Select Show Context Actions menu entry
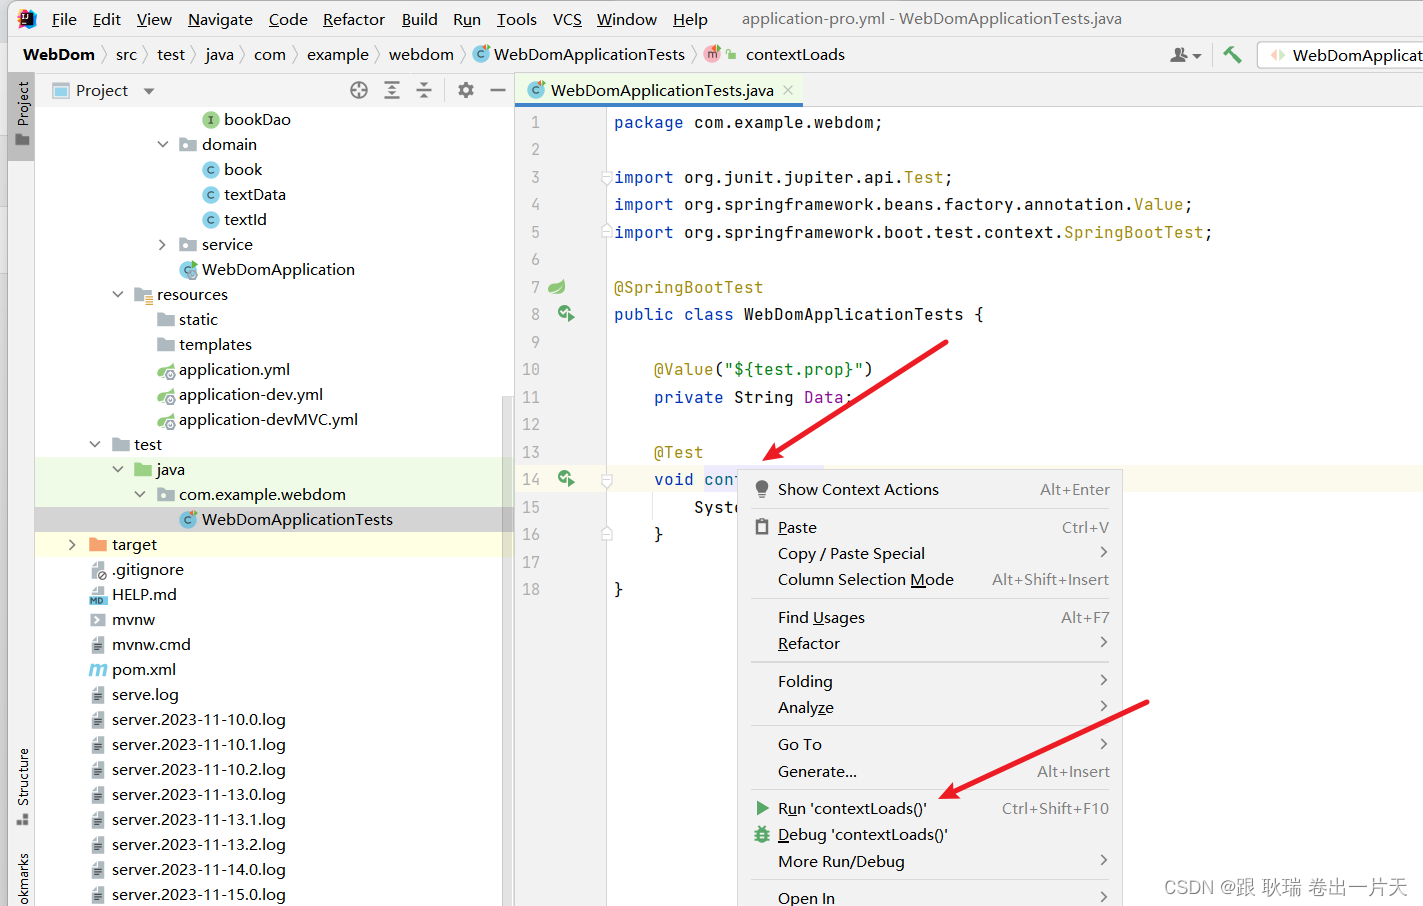This screenshot has width=1423, height=906. tap(930, 489)
